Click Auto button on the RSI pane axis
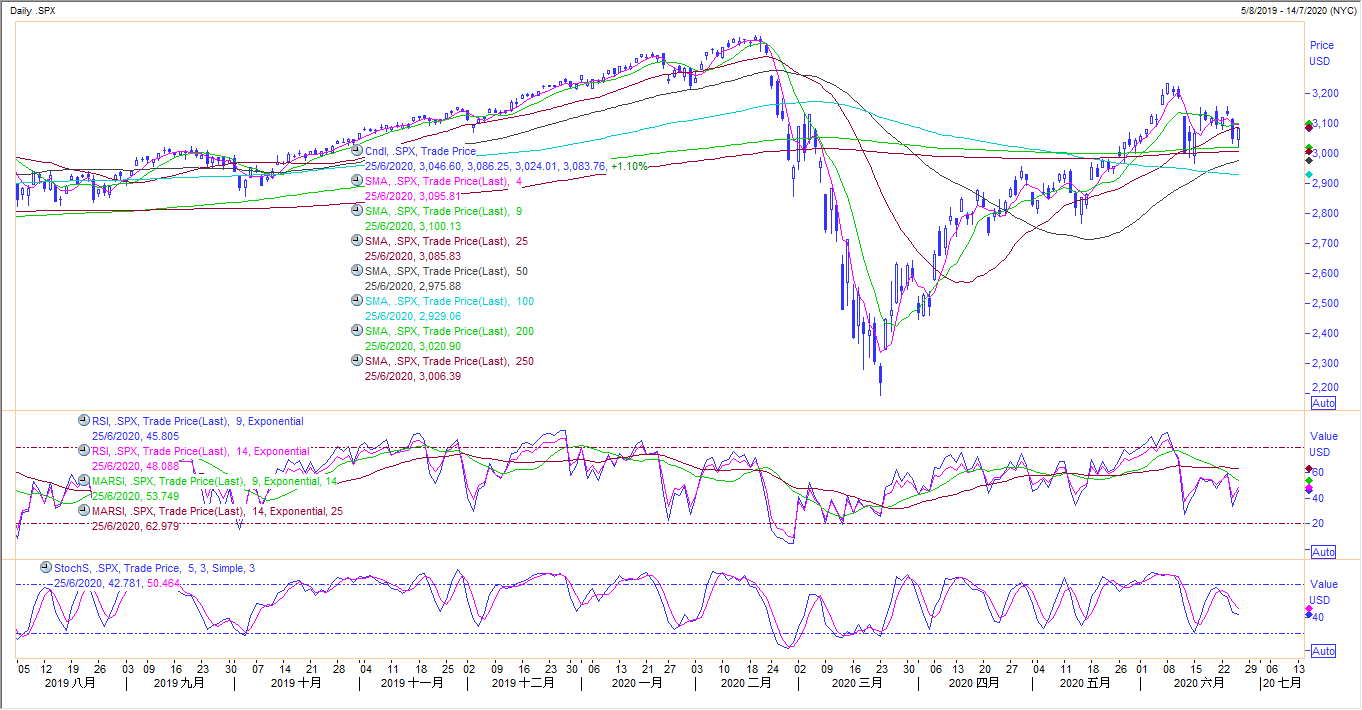Screen dimensions: 1362x710 tap(1323, 552)
